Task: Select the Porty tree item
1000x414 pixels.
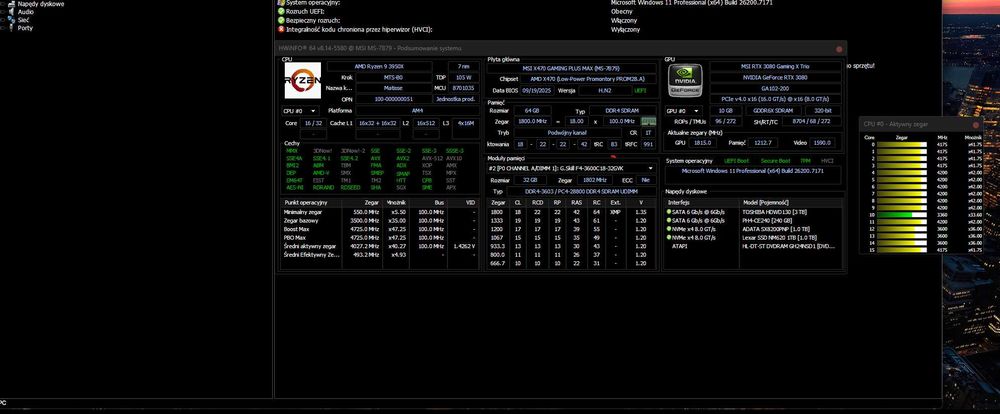Action: pyautogui.click(x=26, y=28)
